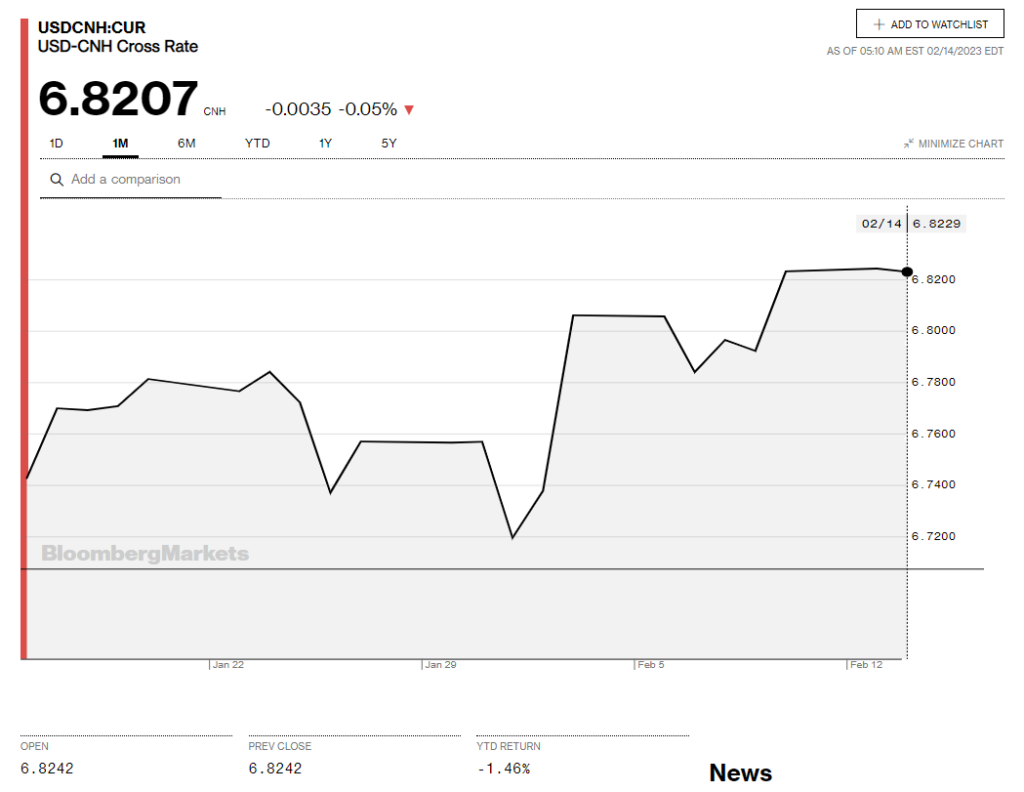Click the black dot marker on chart line
This screenshot has height=792, width=1024.
(x=907, y=271)
